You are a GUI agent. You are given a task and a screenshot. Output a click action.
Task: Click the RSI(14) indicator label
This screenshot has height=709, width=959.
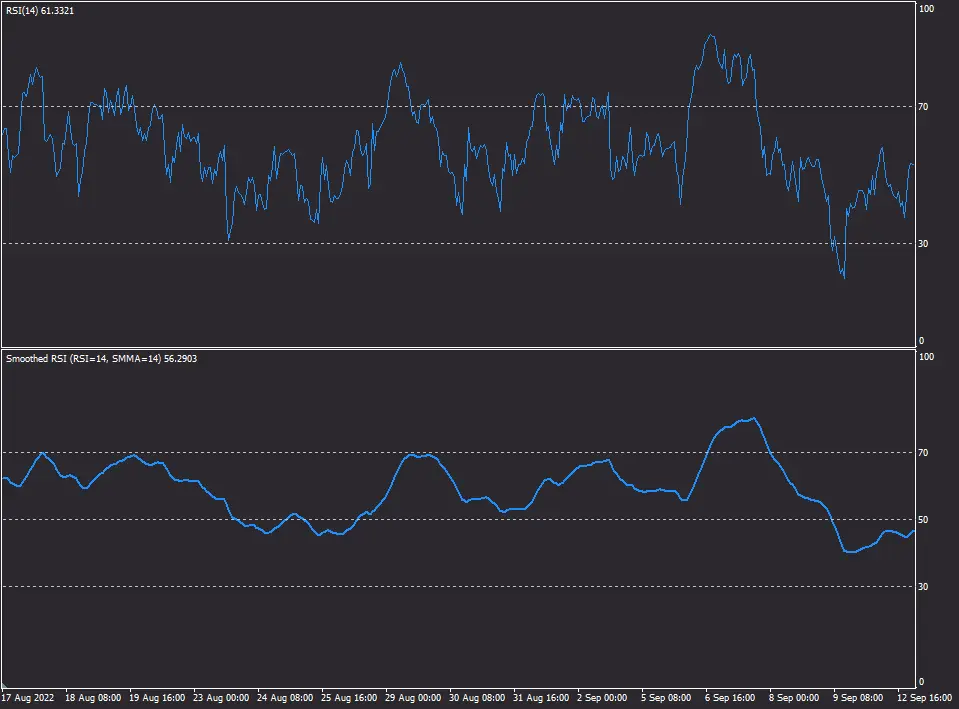coord(40,10)
